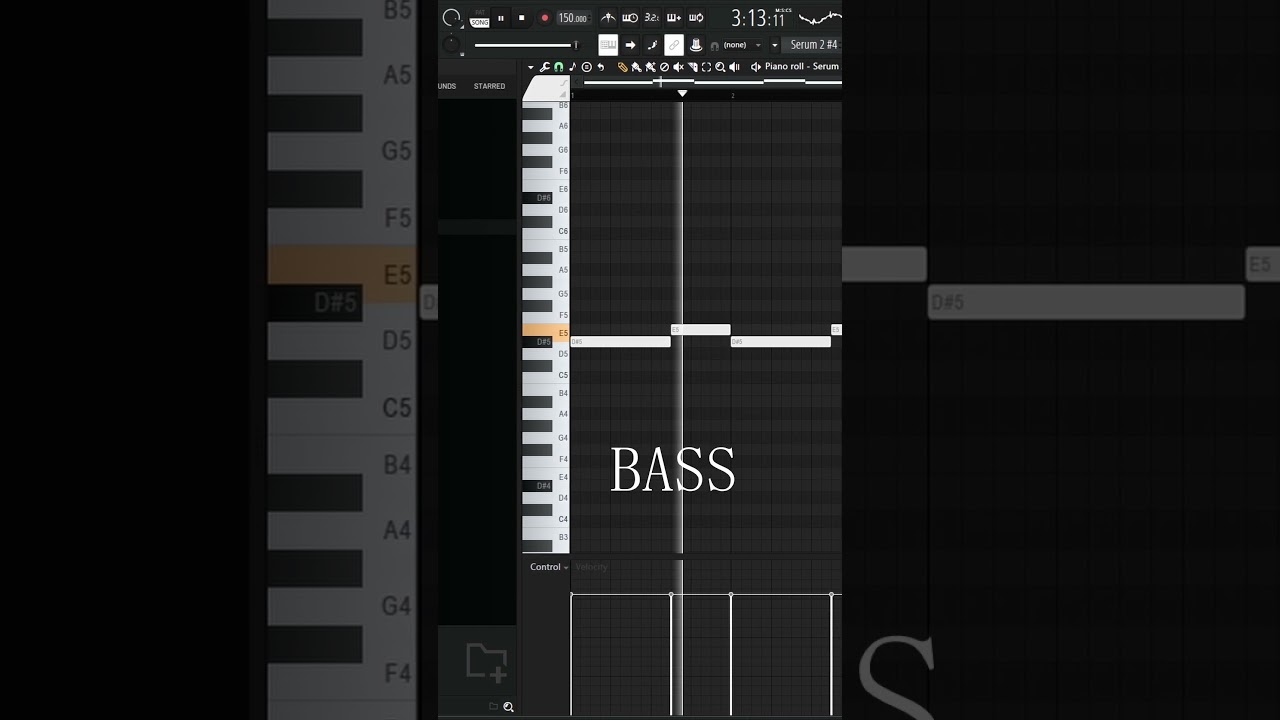This screenshot has height=720, width=1280.
Task: Select the Mute tool speaker icon
Action: point(678,67)
